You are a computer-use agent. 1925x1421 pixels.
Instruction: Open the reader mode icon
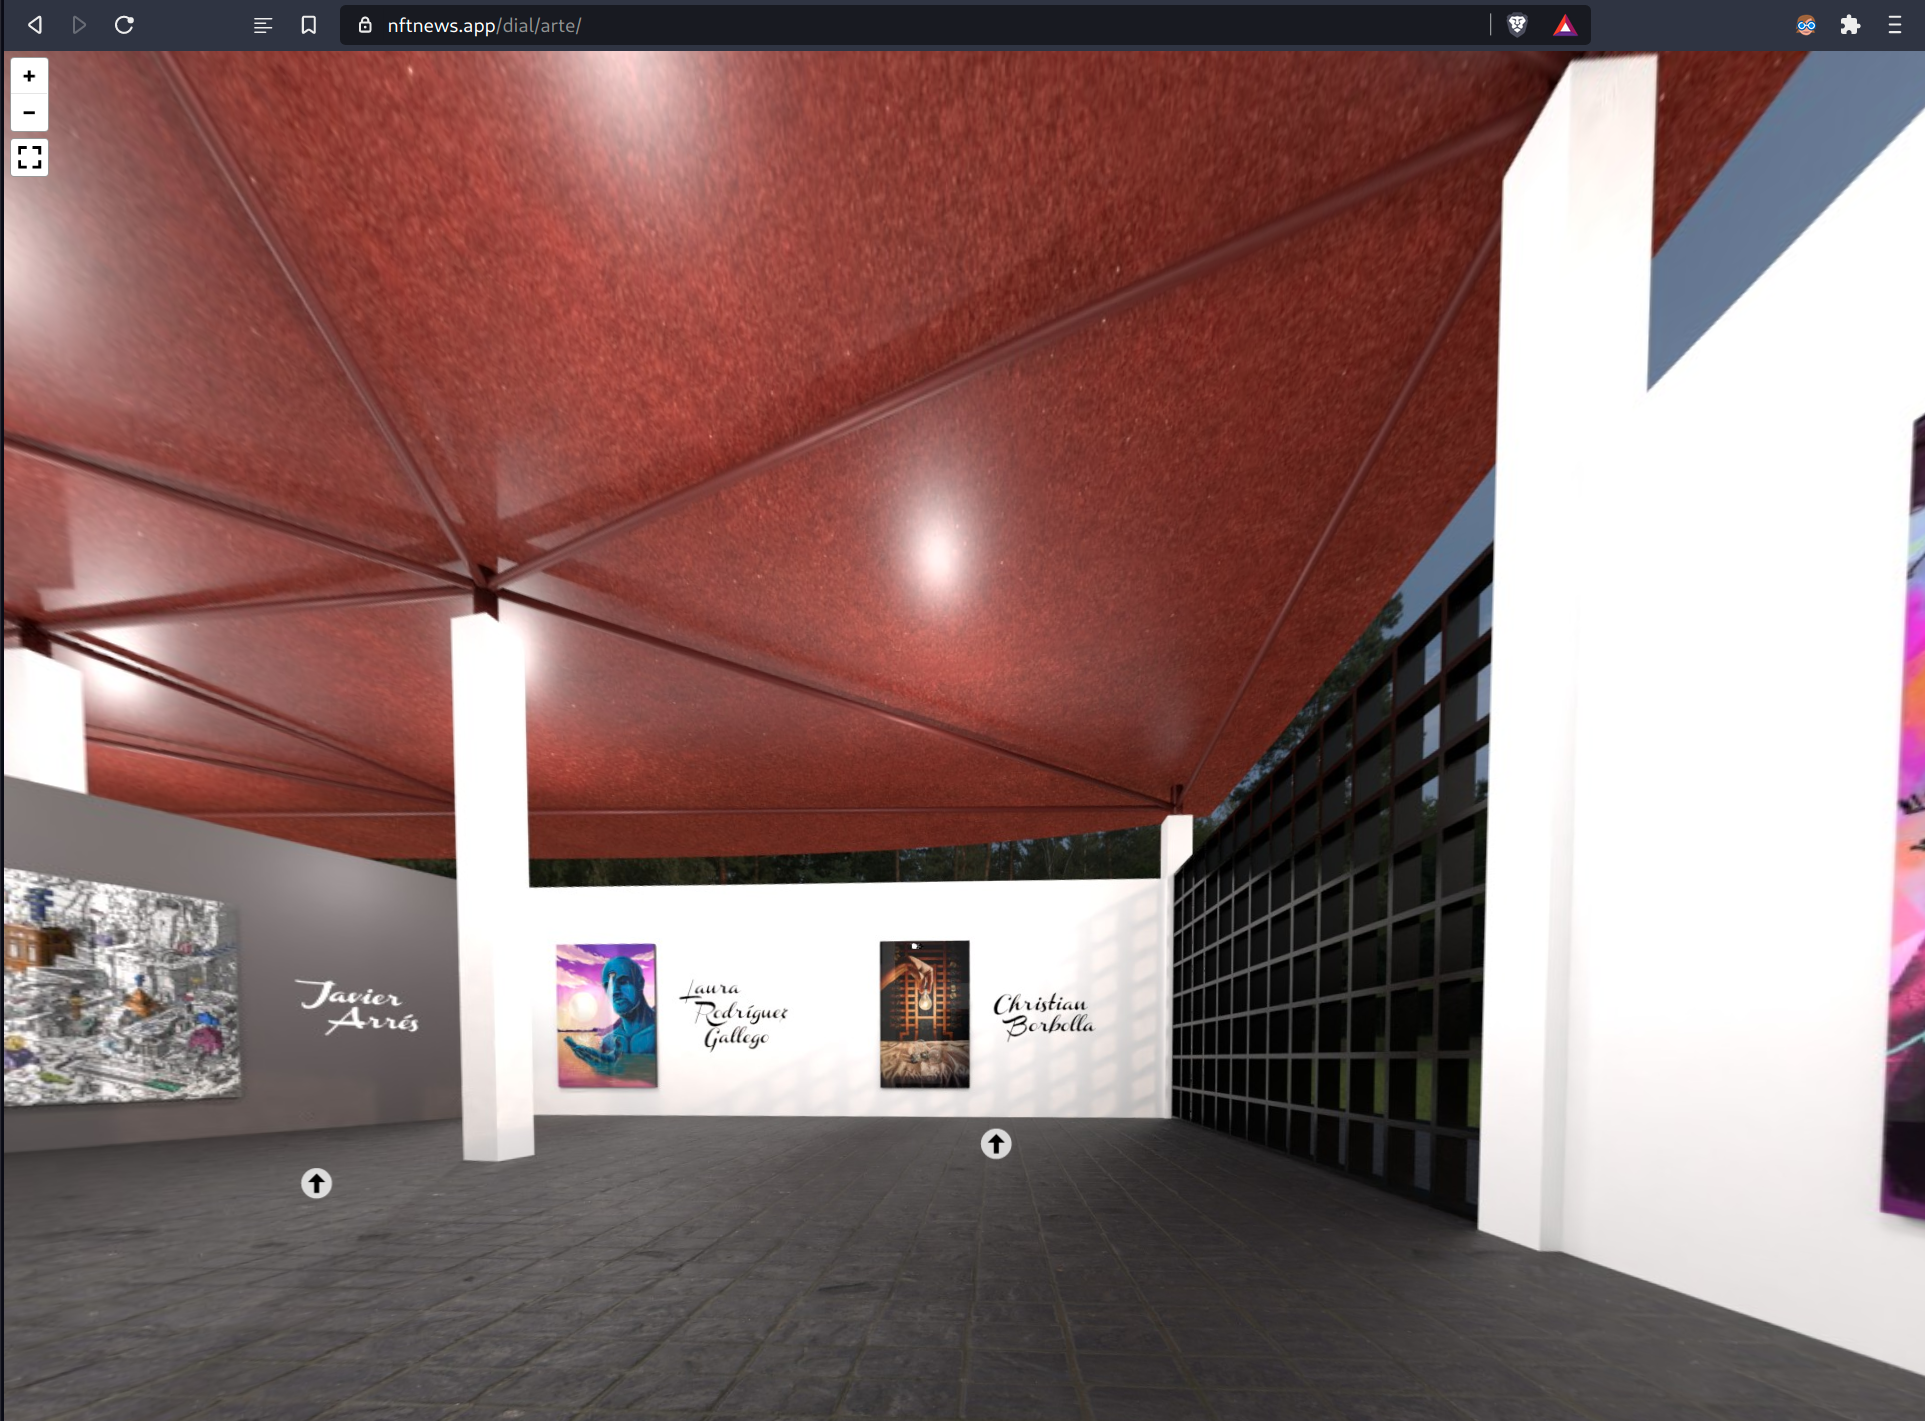(263, 25)
